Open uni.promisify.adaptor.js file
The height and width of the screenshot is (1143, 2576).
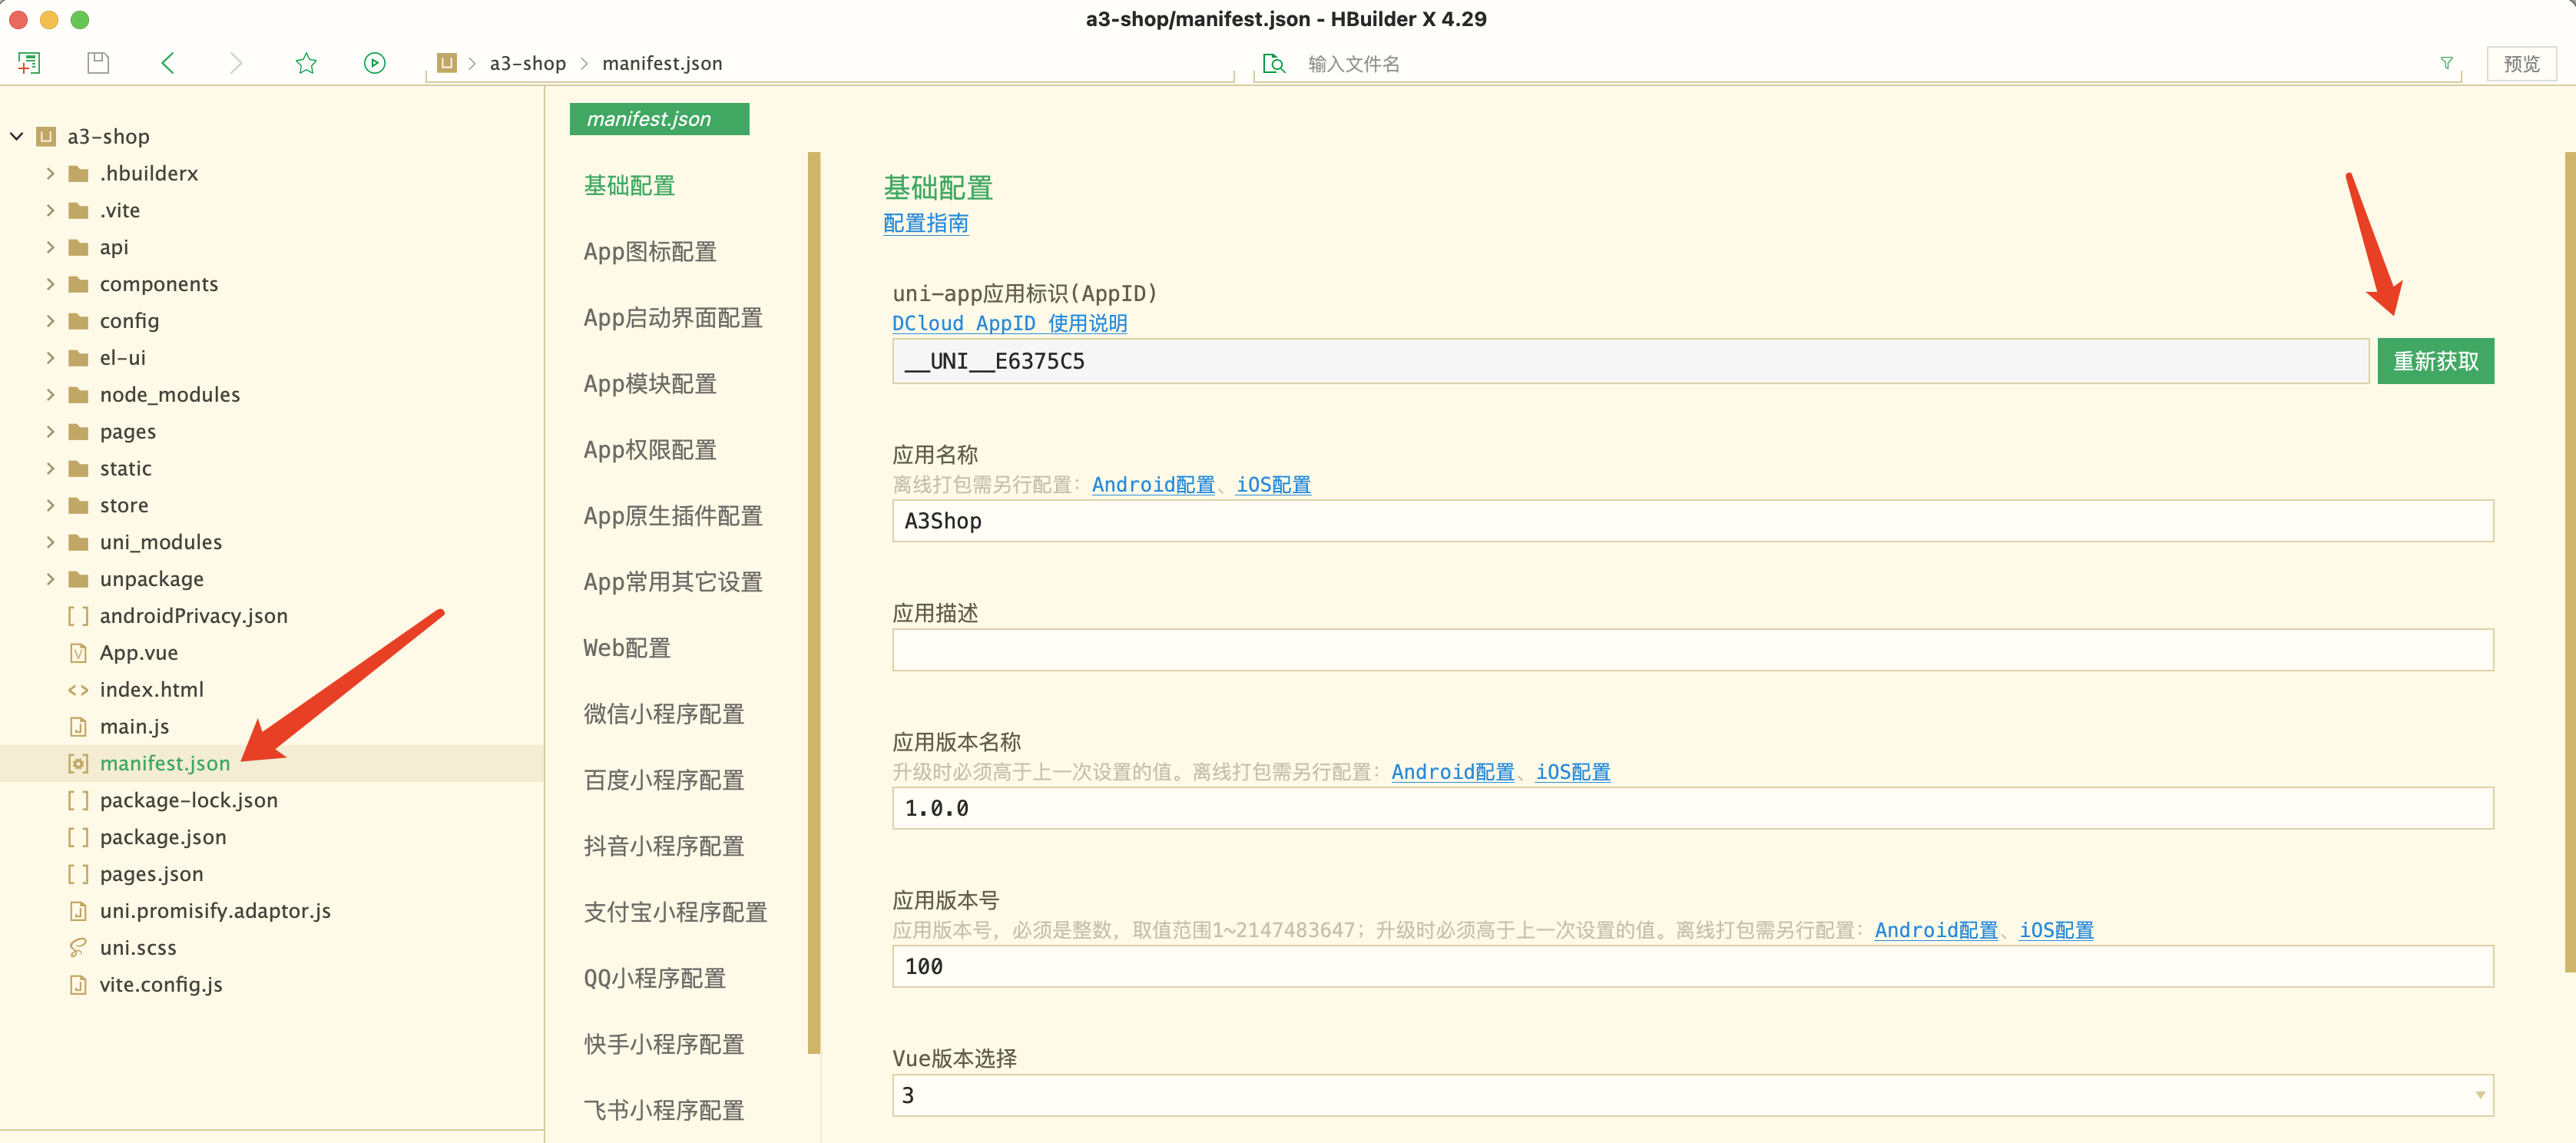pyautogui.click(x=215, y=911)
